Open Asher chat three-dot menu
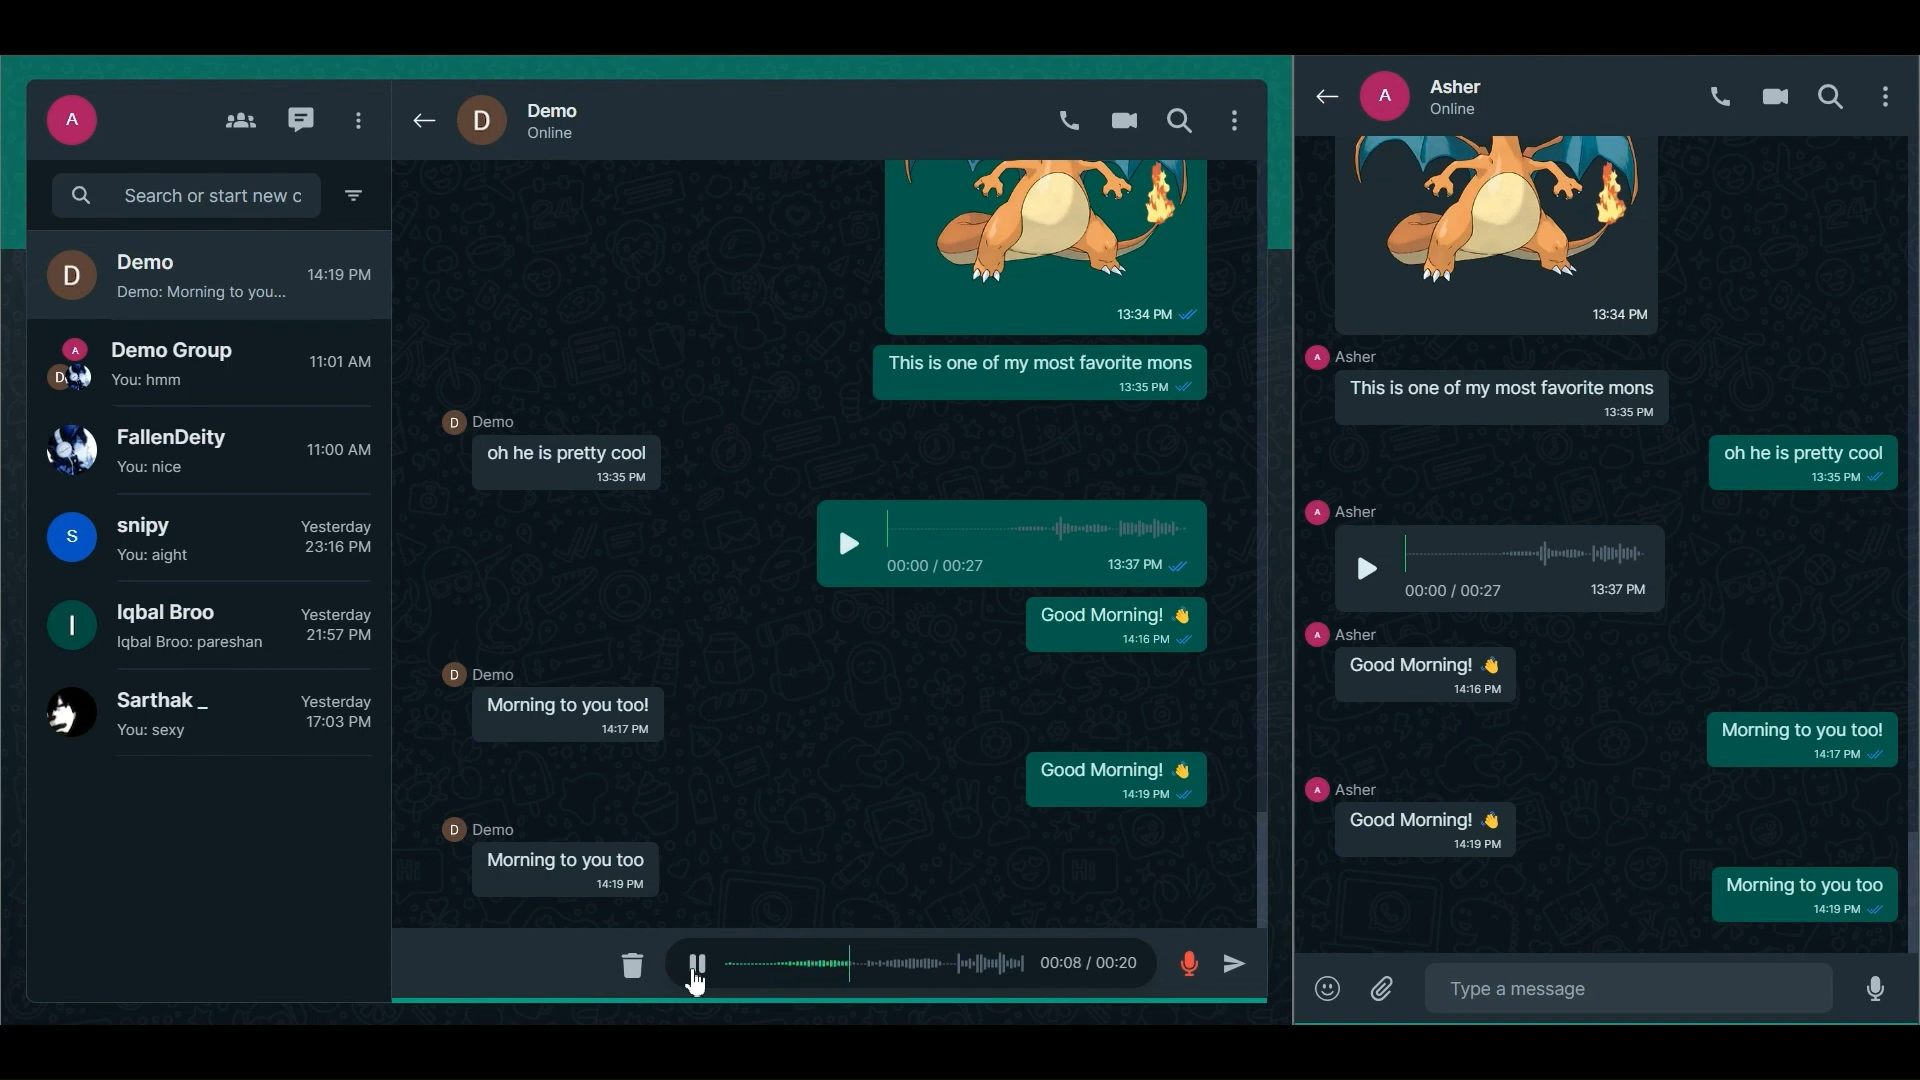 (x=1886, y=97)
